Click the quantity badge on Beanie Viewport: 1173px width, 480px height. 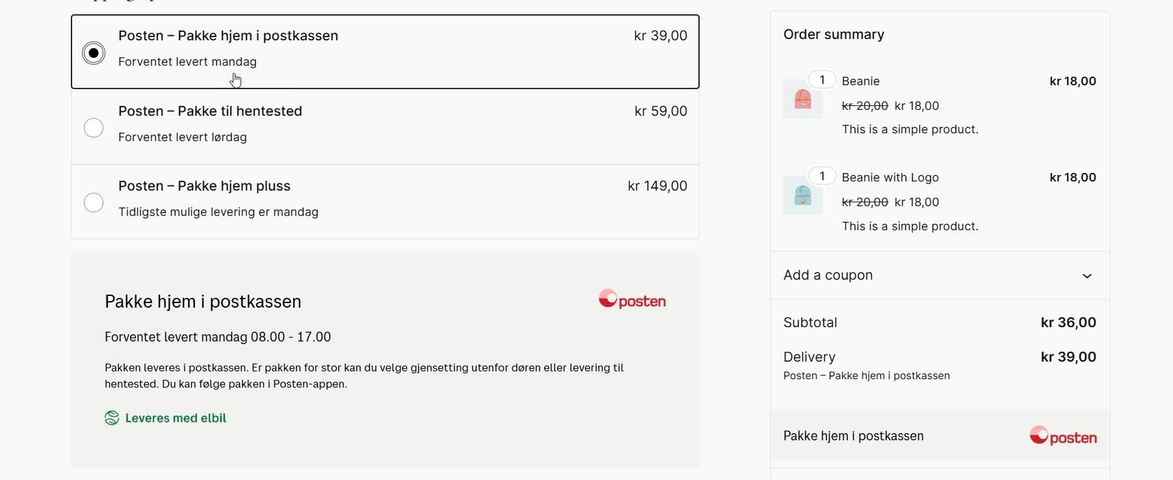pos(822,79)
